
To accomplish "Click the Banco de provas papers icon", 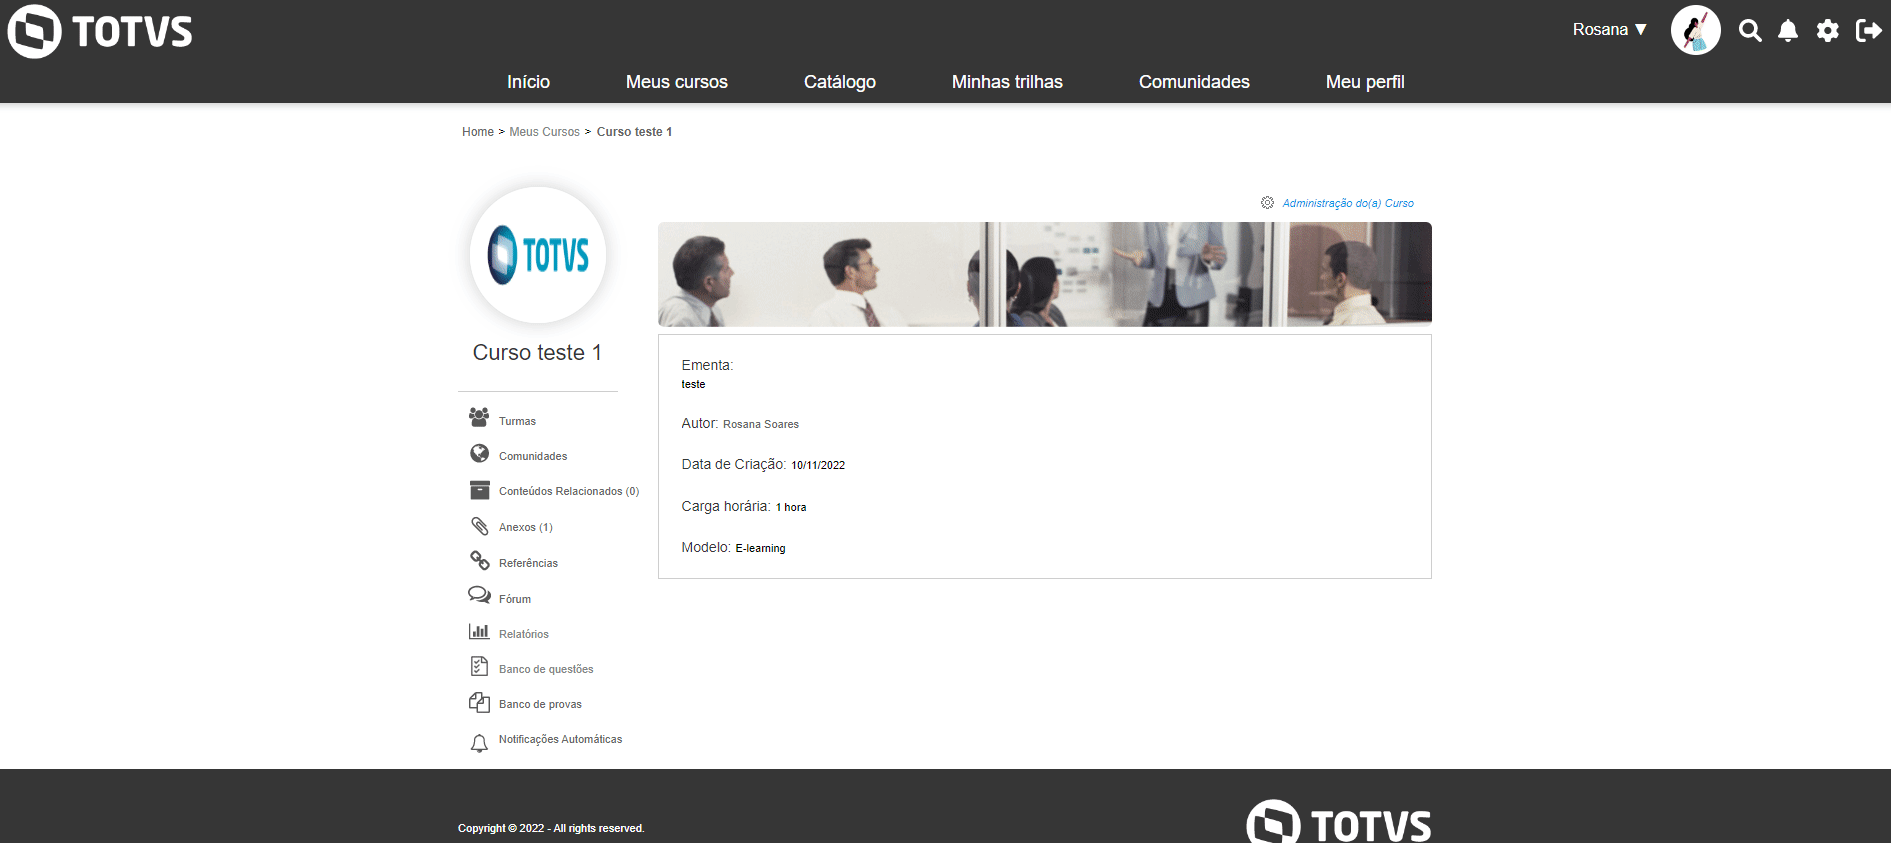I will 479,702.
